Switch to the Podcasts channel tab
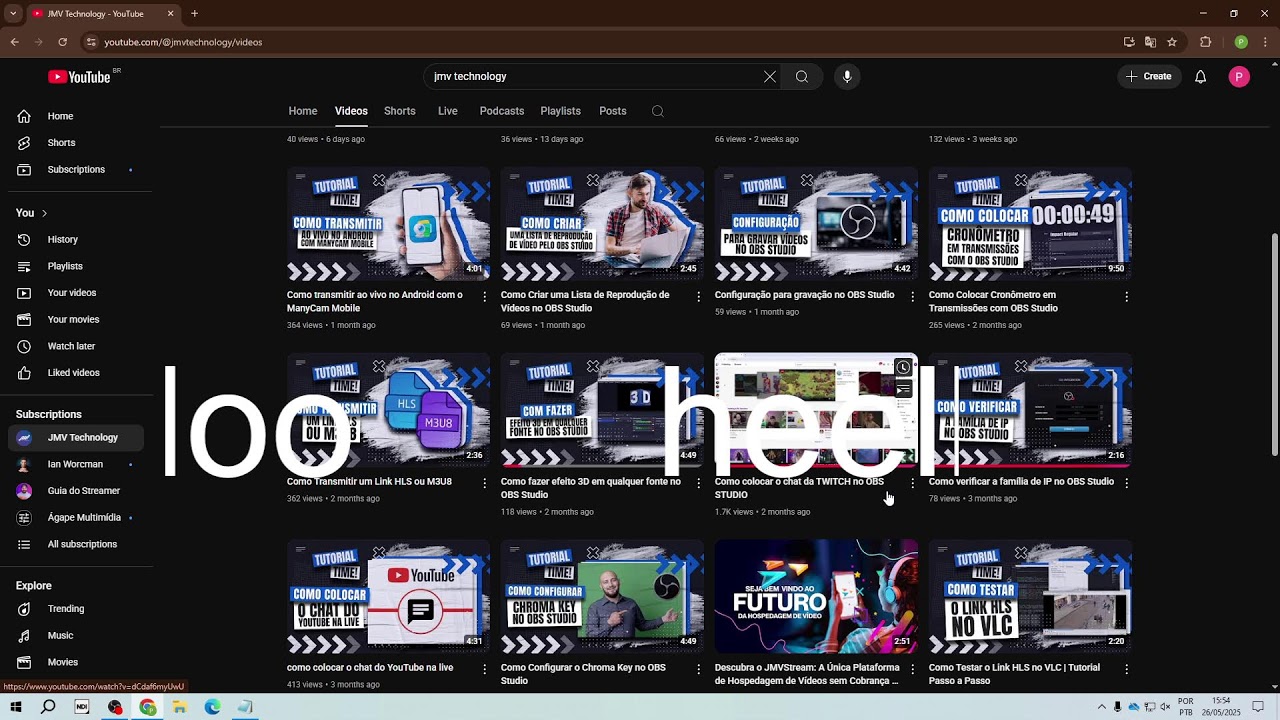This screenshot has width=1280, height=720. pos(502,111)
